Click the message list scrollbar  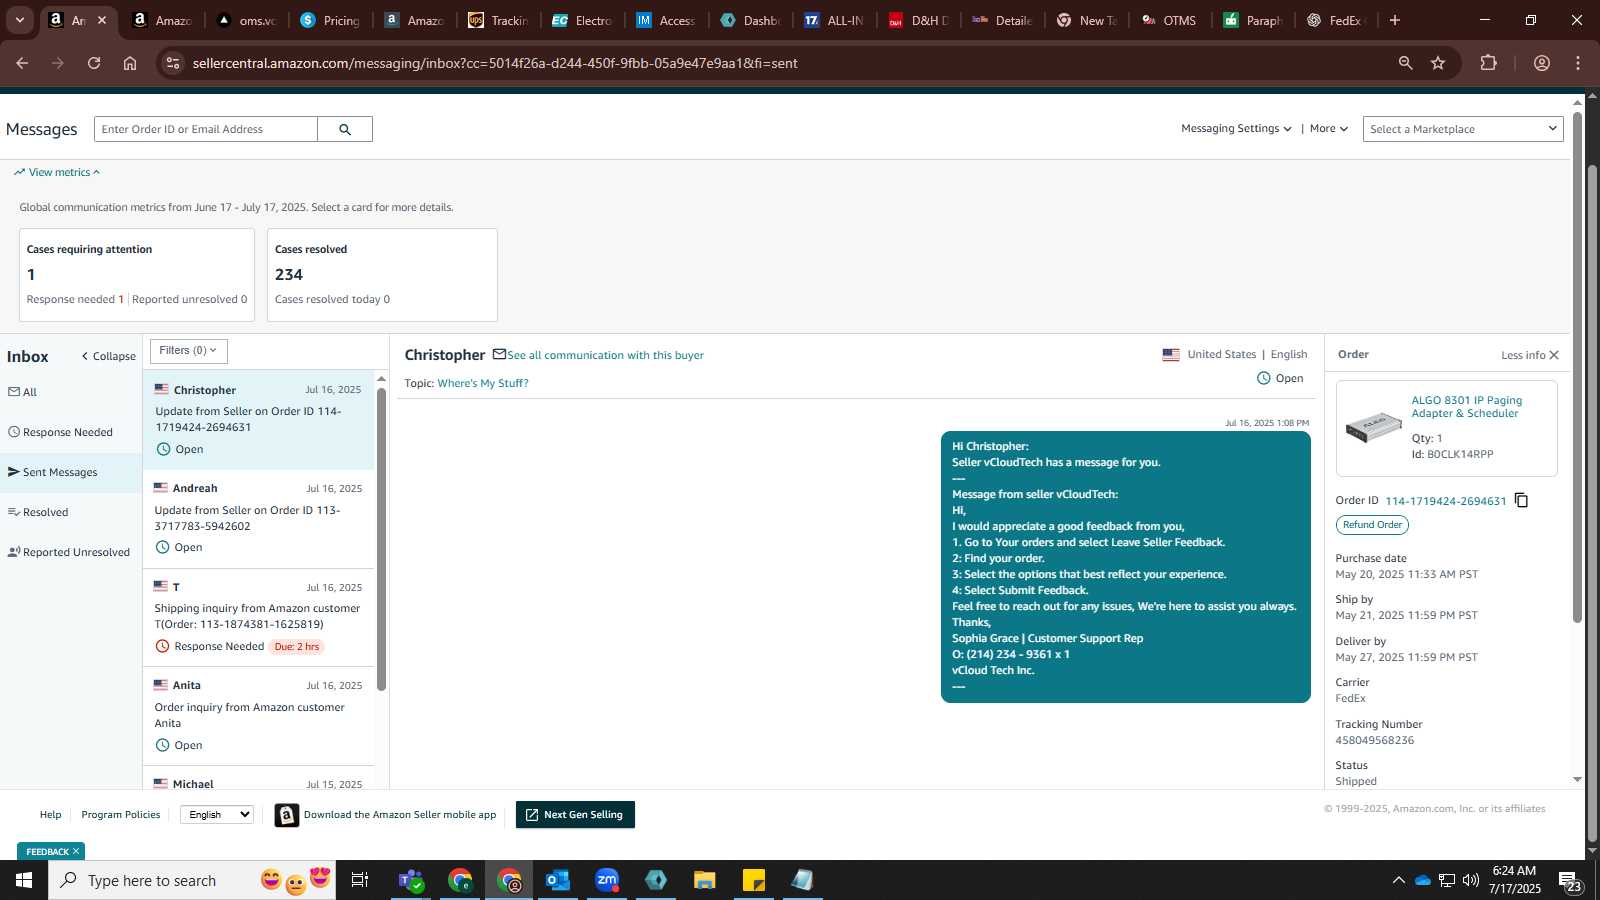pyautogui.click(x=381, y=540)
